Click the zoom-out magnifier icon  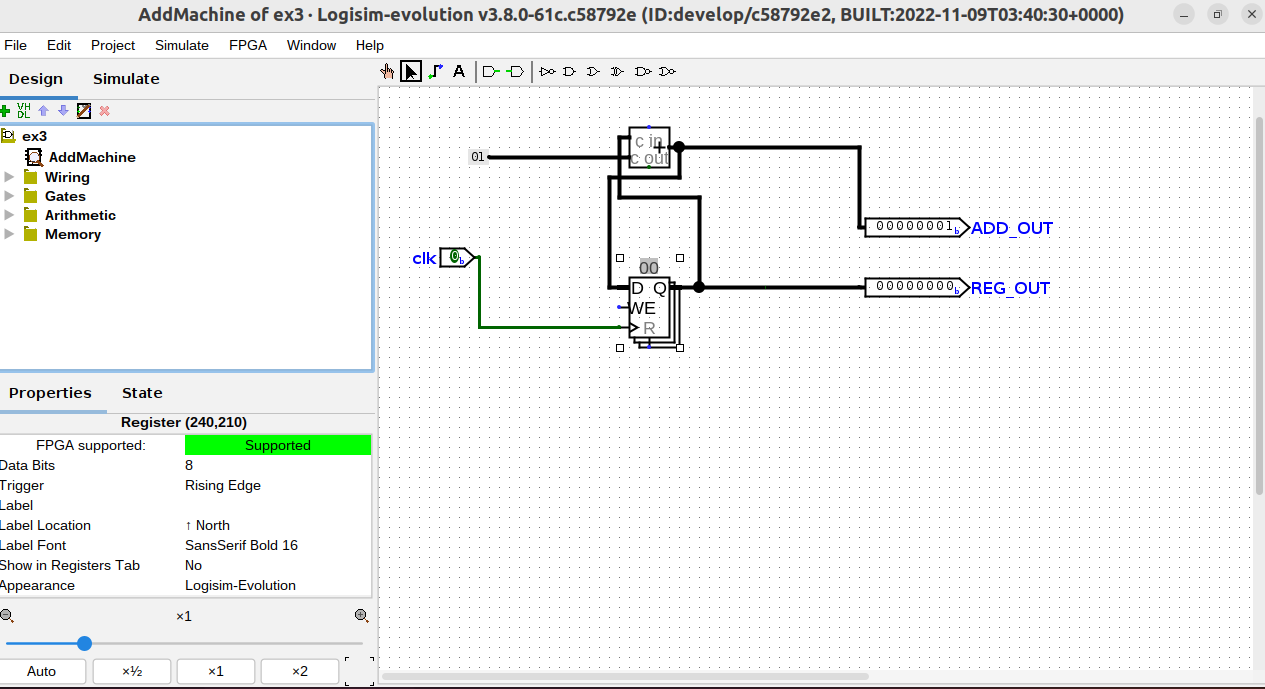tap(7, 616)
